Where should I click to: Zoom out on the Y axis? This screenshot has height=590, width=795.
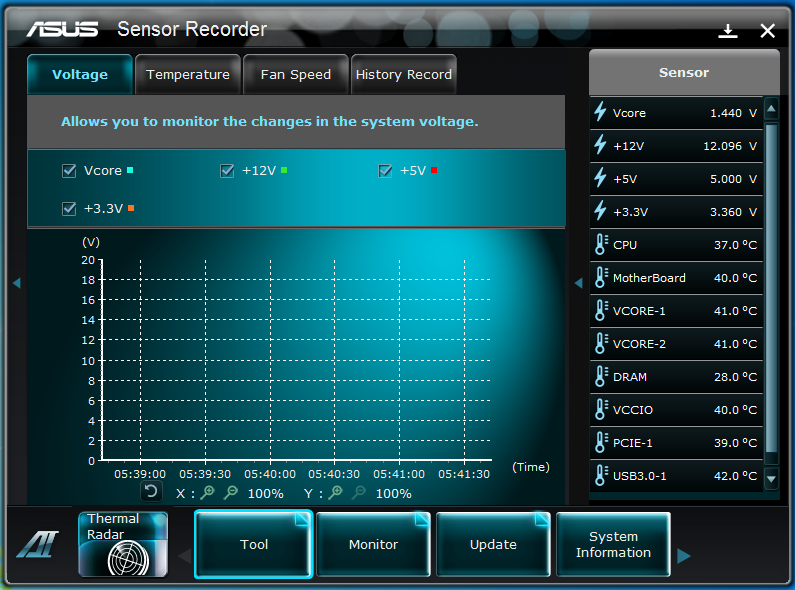[x=358, y=492]
